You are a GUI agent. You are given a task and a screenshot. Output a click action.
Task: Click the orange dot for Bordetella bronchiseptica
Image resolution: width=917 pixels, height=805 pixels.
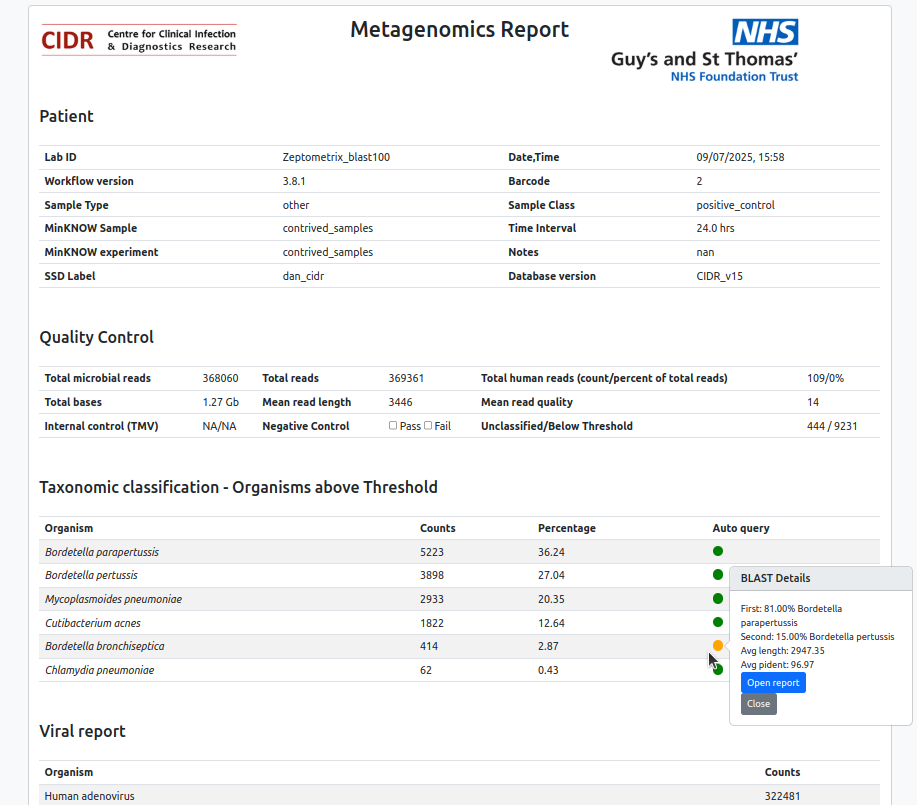[x=718, y=646]
